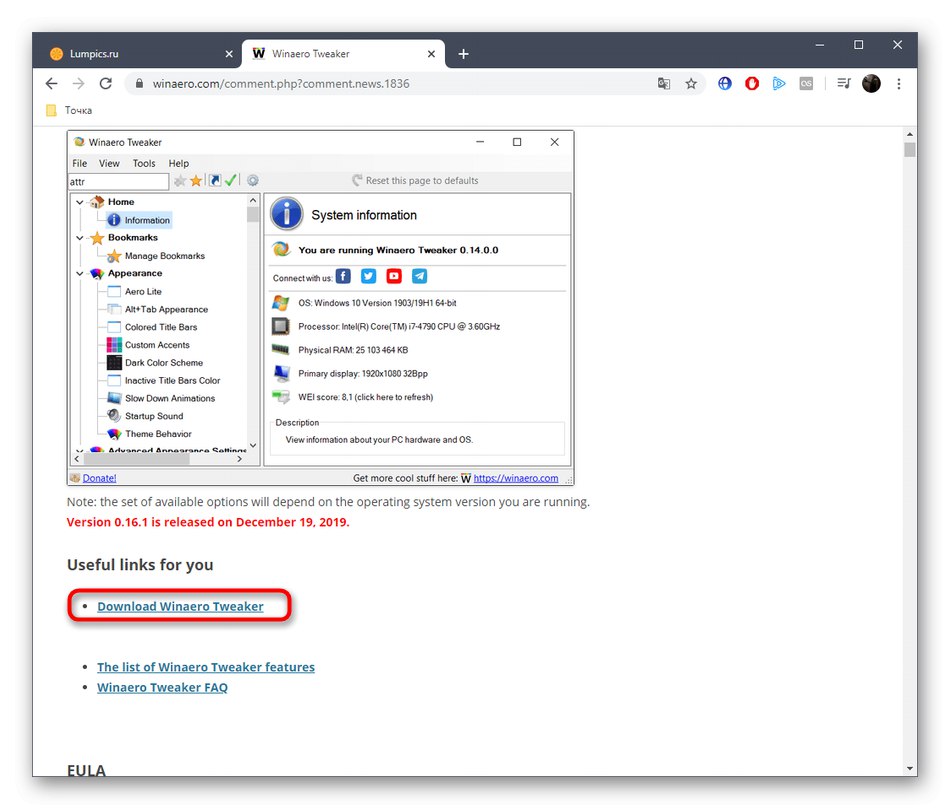Viewport: 950px width, 809px height.
Task: Click Download Winaero Tweaker link
Action: pos(180,607)
